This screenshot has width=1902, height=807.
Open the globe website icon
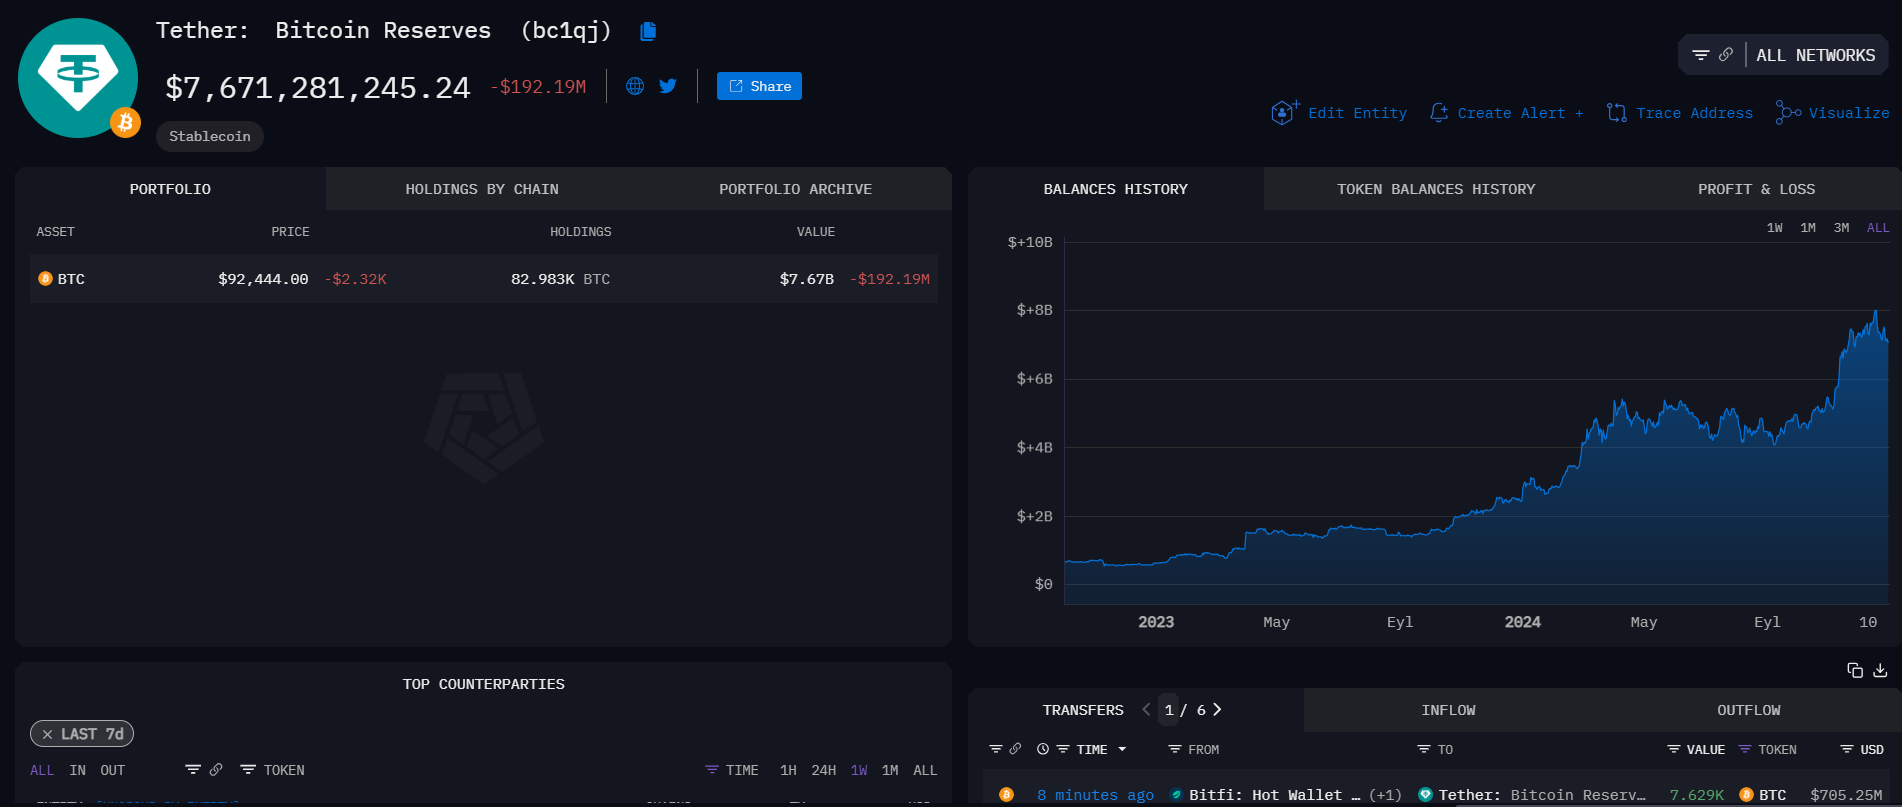pos(635,86)
